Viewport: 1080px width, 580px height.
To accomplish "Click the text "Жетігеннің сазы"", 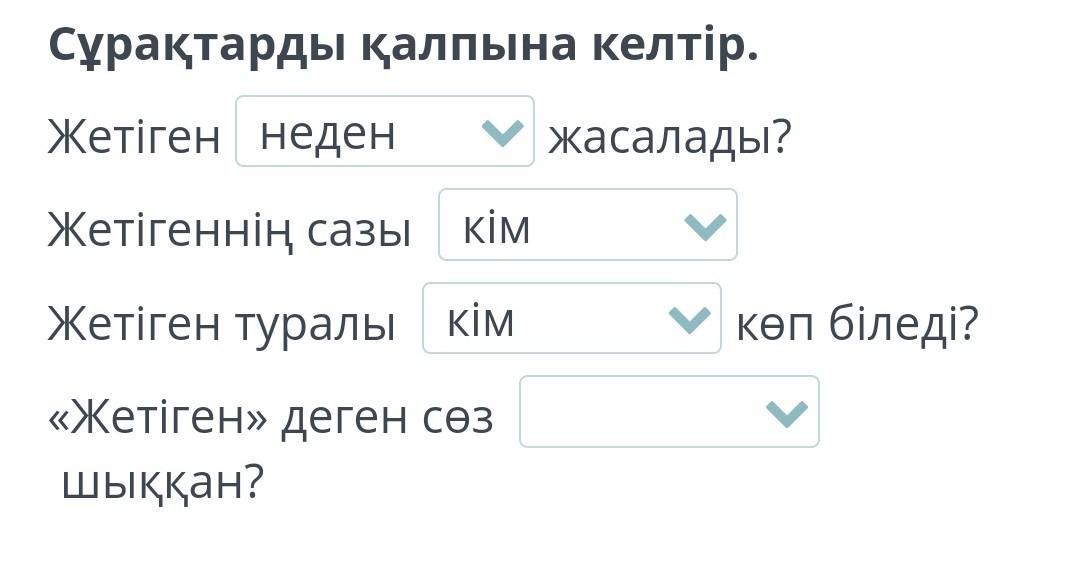I will click(229, 231).
